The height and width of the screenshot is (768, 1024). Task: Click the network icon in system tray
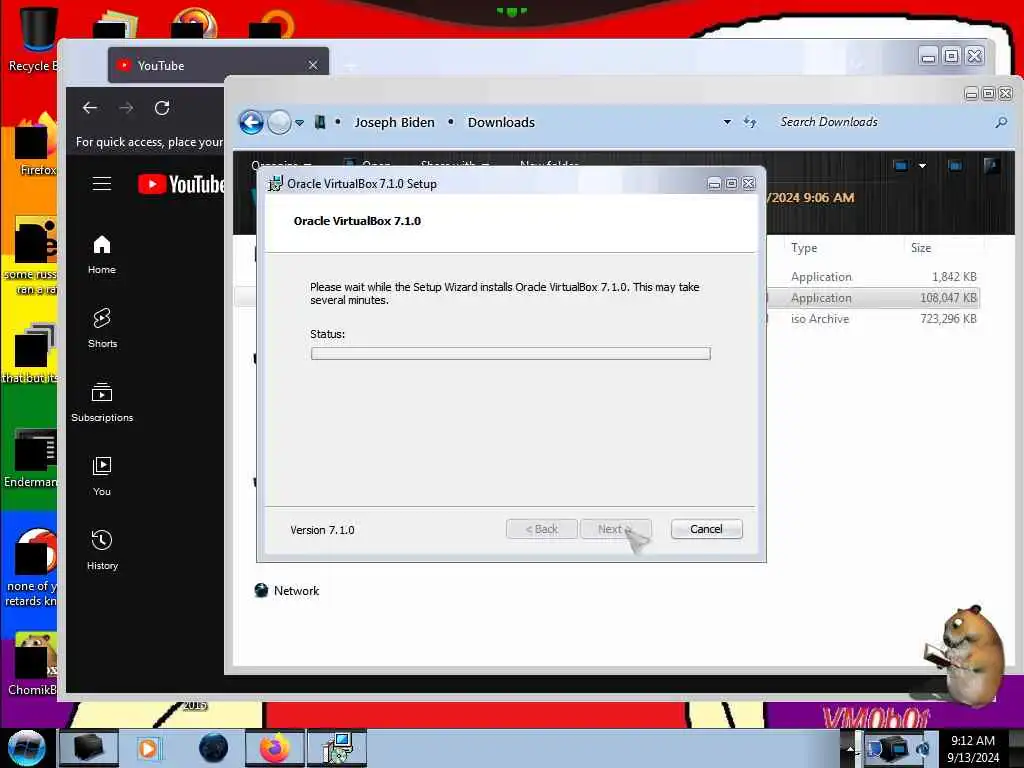tap(895, 748)
